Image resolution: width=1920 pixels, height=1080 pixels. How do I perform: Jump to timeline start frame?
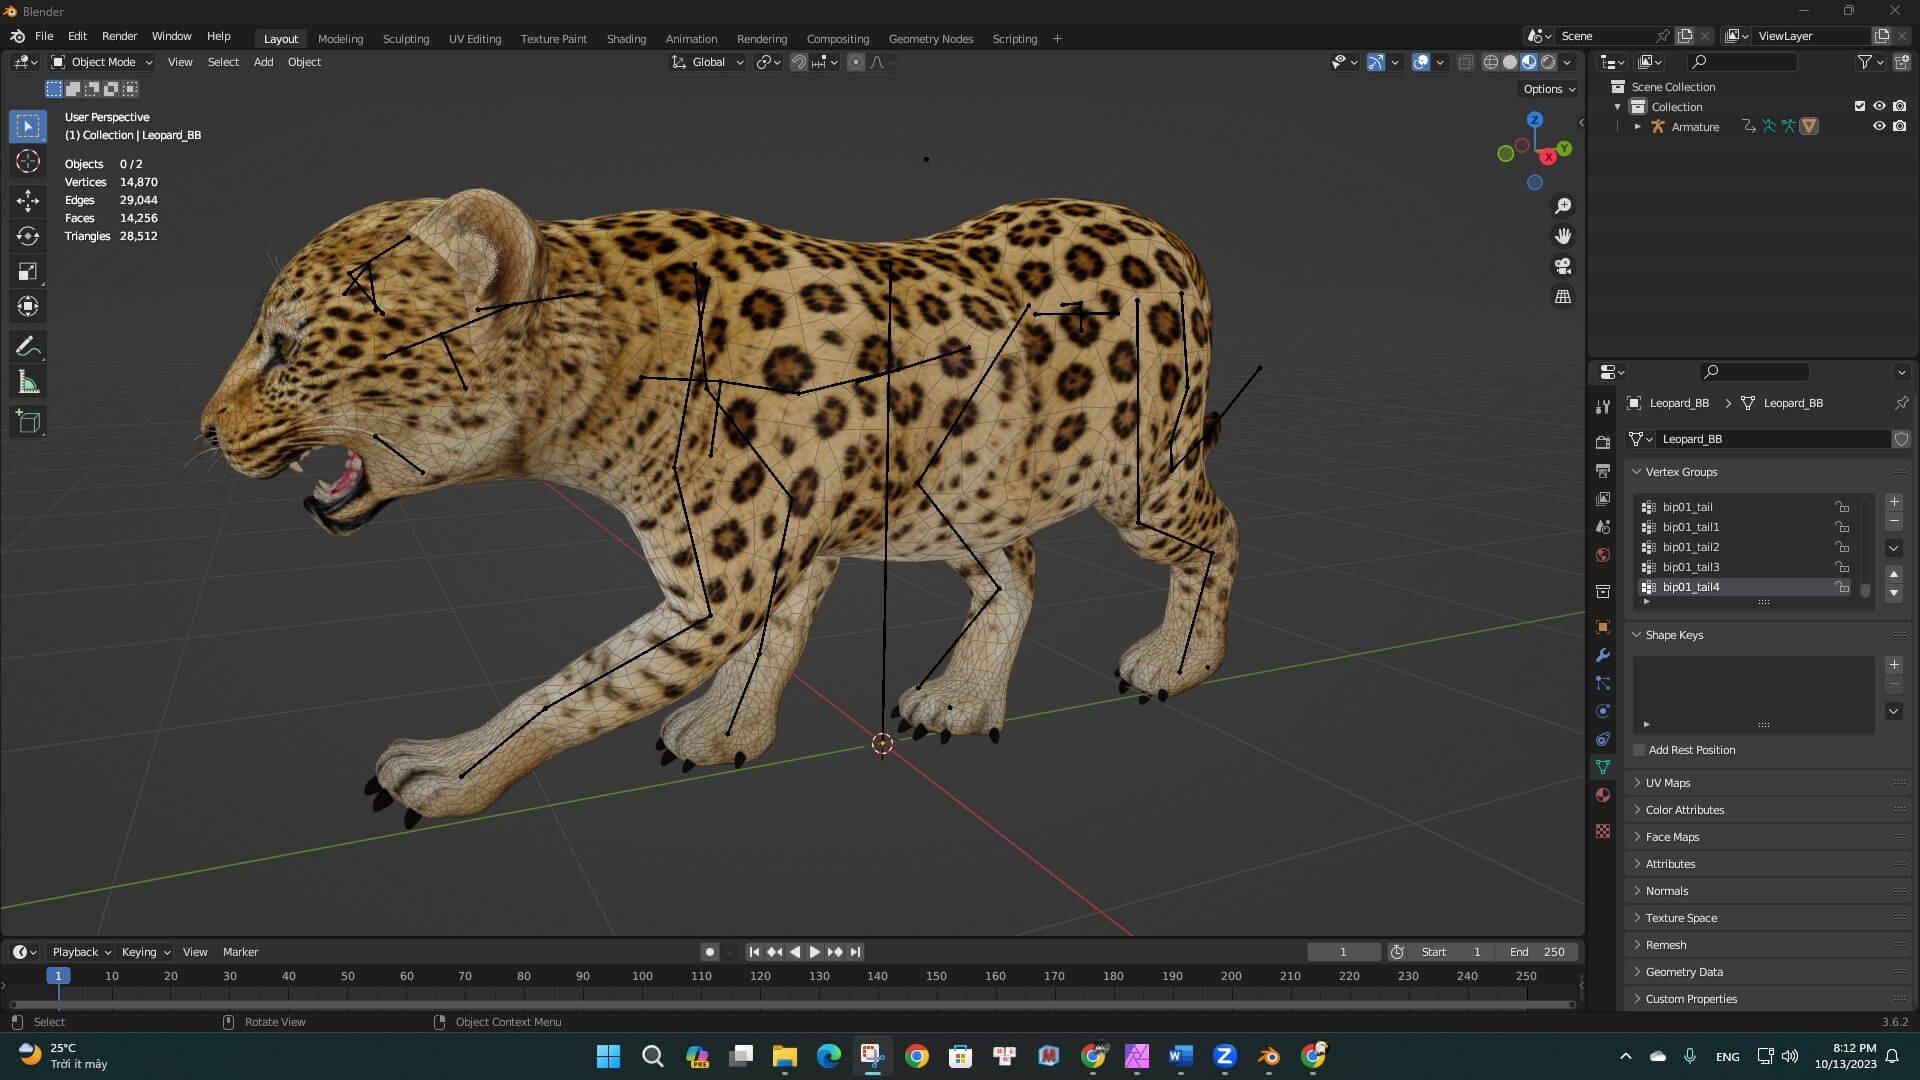tap(754, 952)
